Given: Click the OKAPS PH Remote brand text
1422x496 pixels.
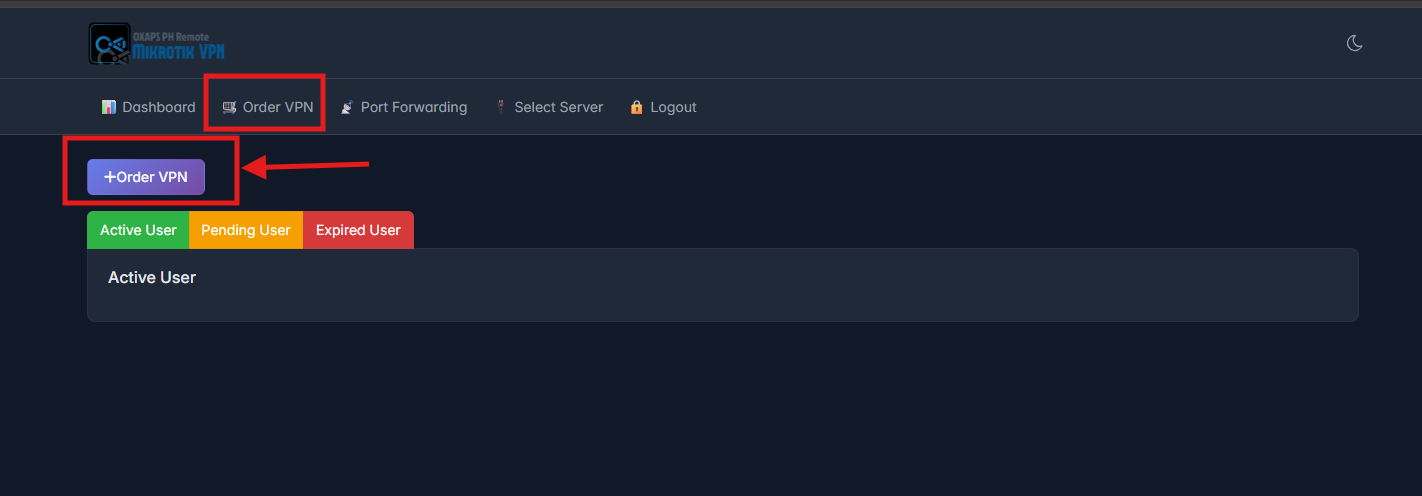Looking at the screenshot, I should point(171,36).
